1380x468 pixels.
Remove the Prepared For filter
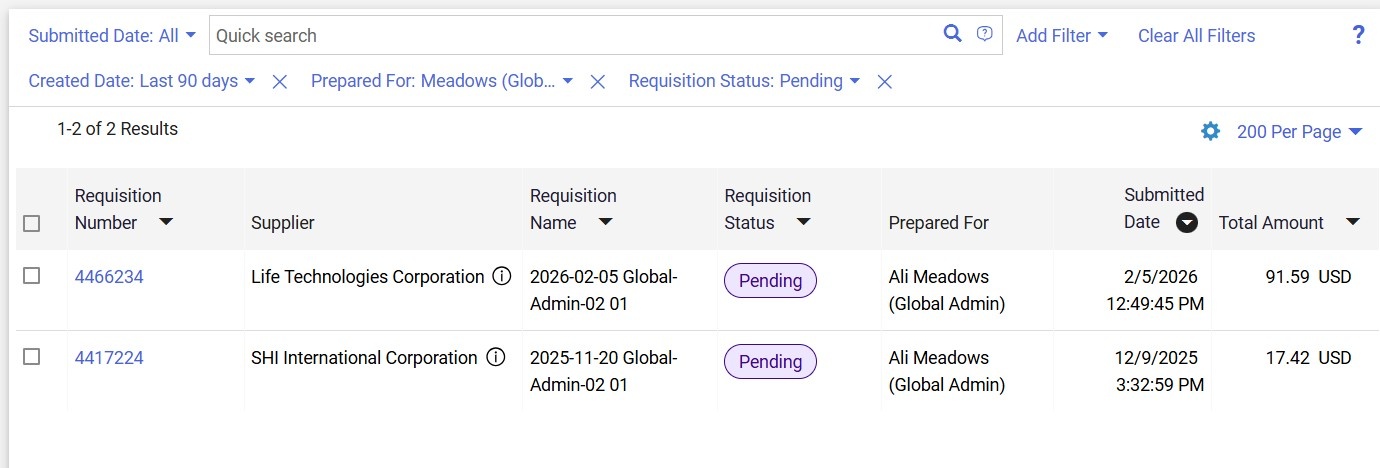click(x=597, y=82)
